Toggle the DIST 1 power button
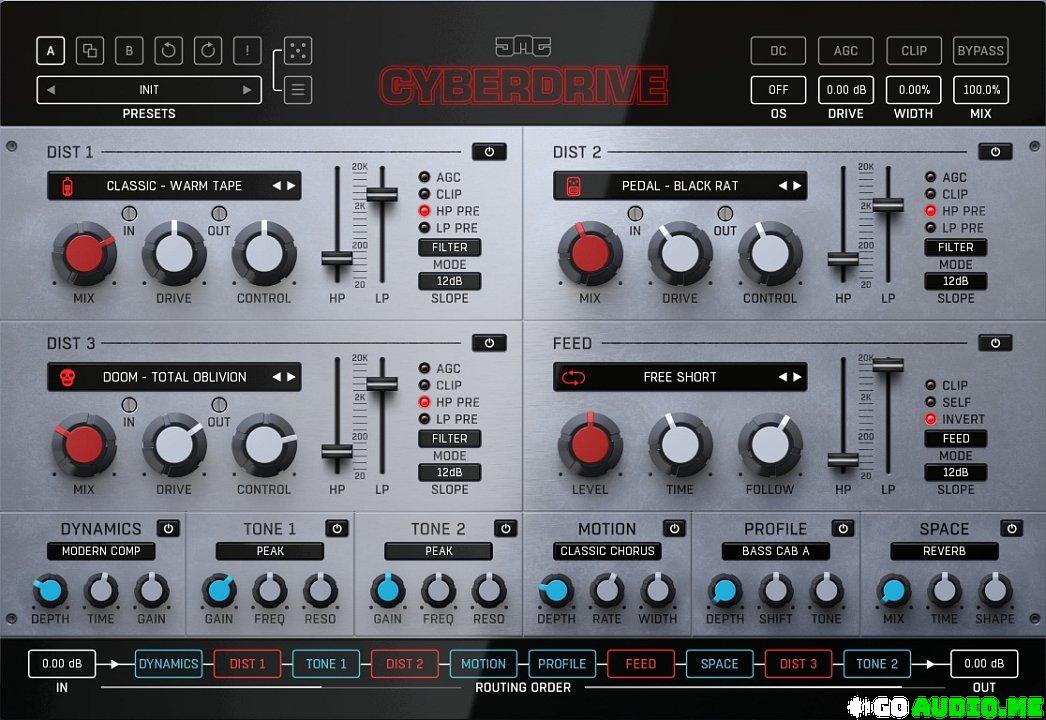The image size is (1046, 720). [x=489, y=152]
